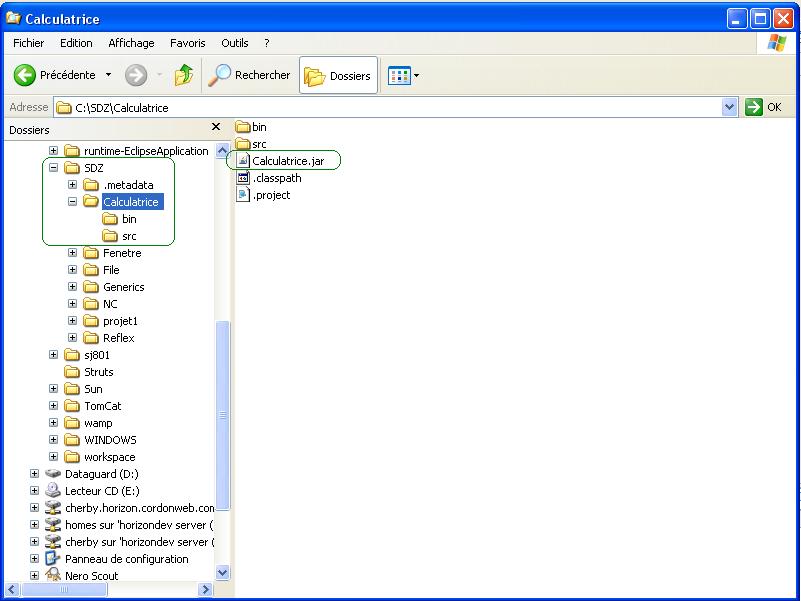Open the ? help menu
This screenshot has width=801, height=601.
point(267,43)
